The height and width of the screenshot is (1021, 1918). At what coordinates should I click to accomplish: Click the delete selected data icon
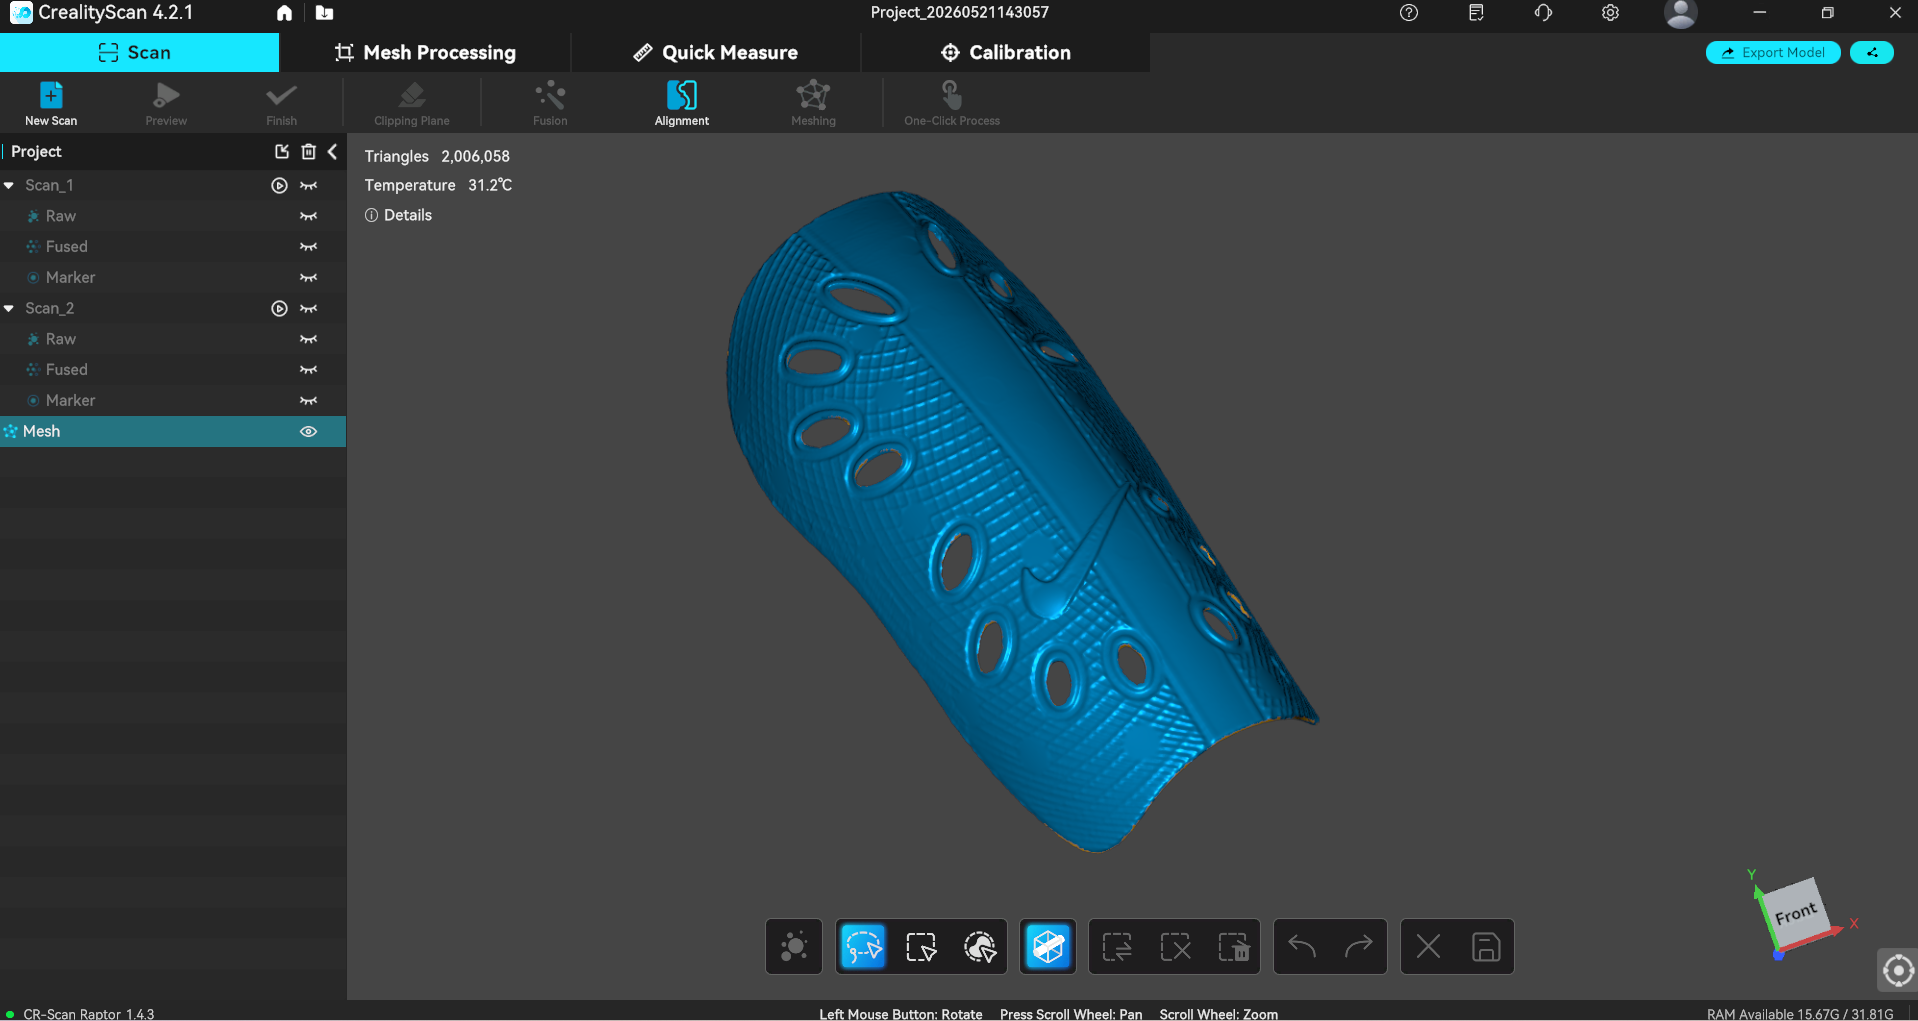1234,946
